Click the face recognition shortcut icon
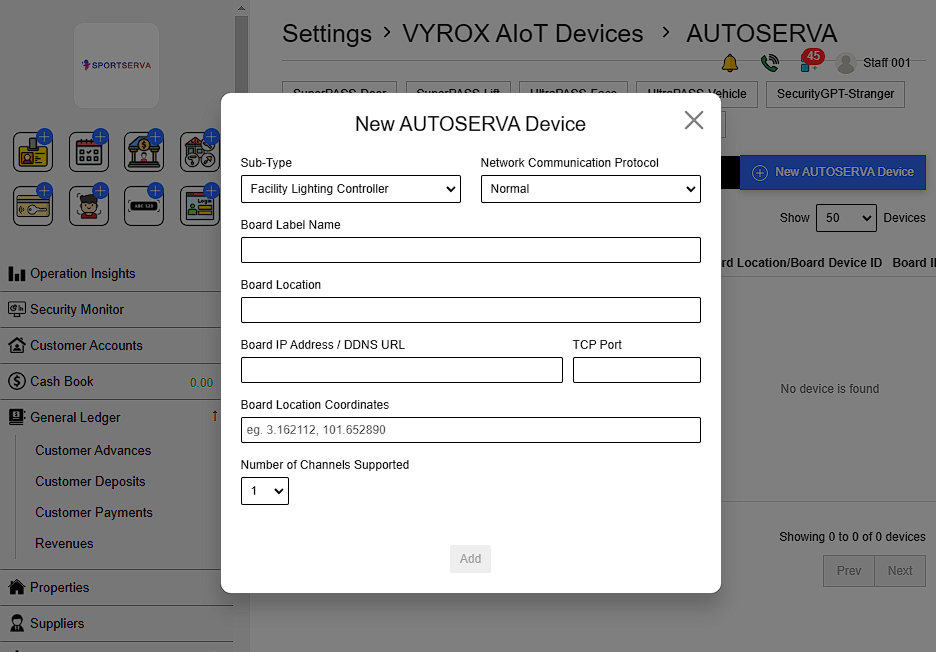The image size is (936, 652). click(88, 207)
